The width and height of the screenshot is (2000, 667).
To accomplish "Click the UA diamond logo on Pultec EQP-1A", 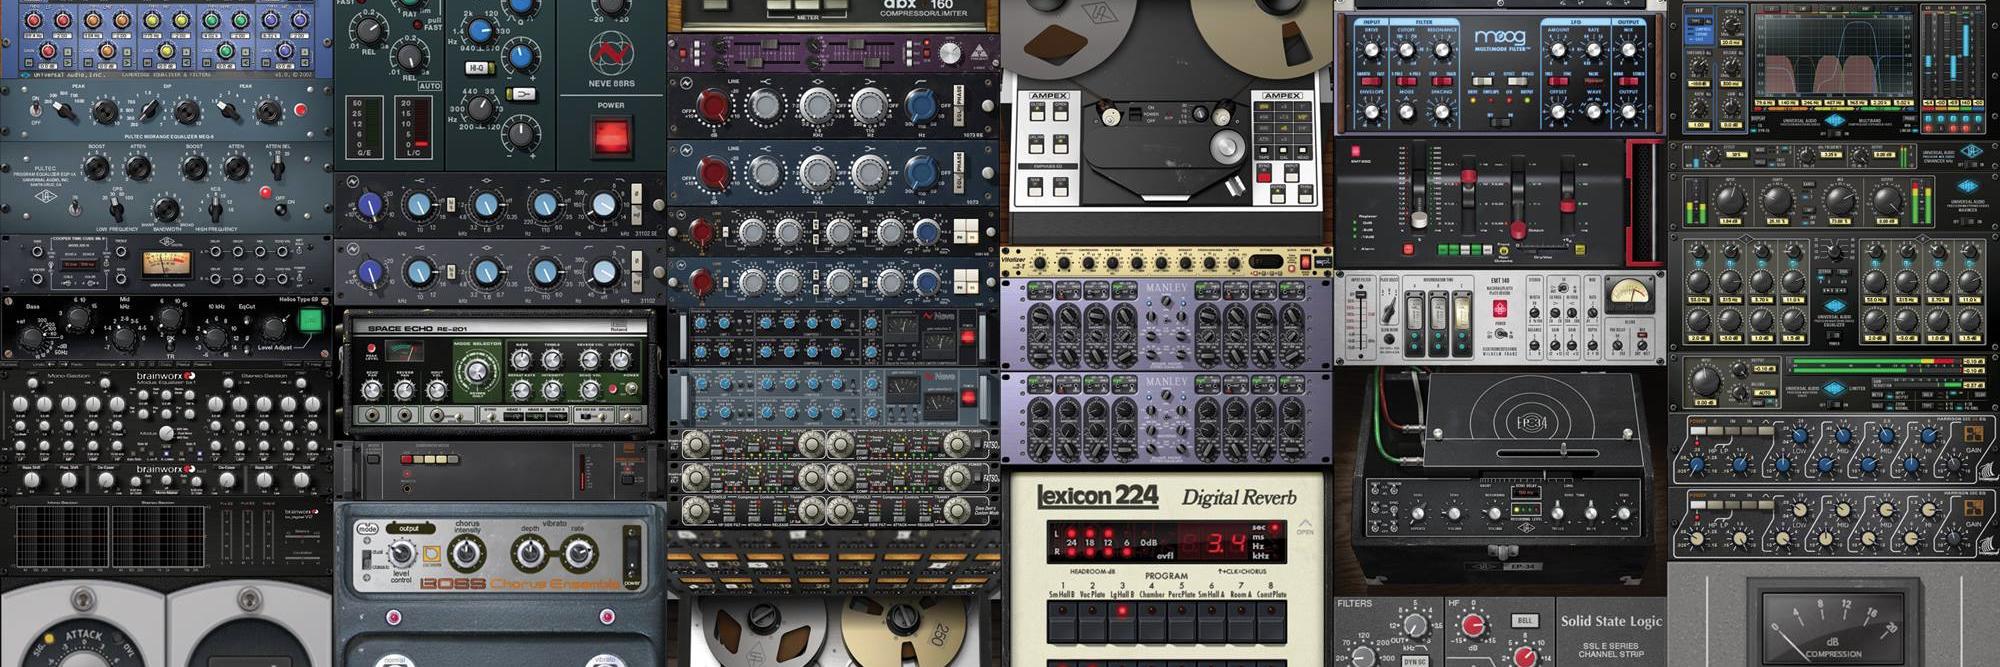I will [46, 197].
